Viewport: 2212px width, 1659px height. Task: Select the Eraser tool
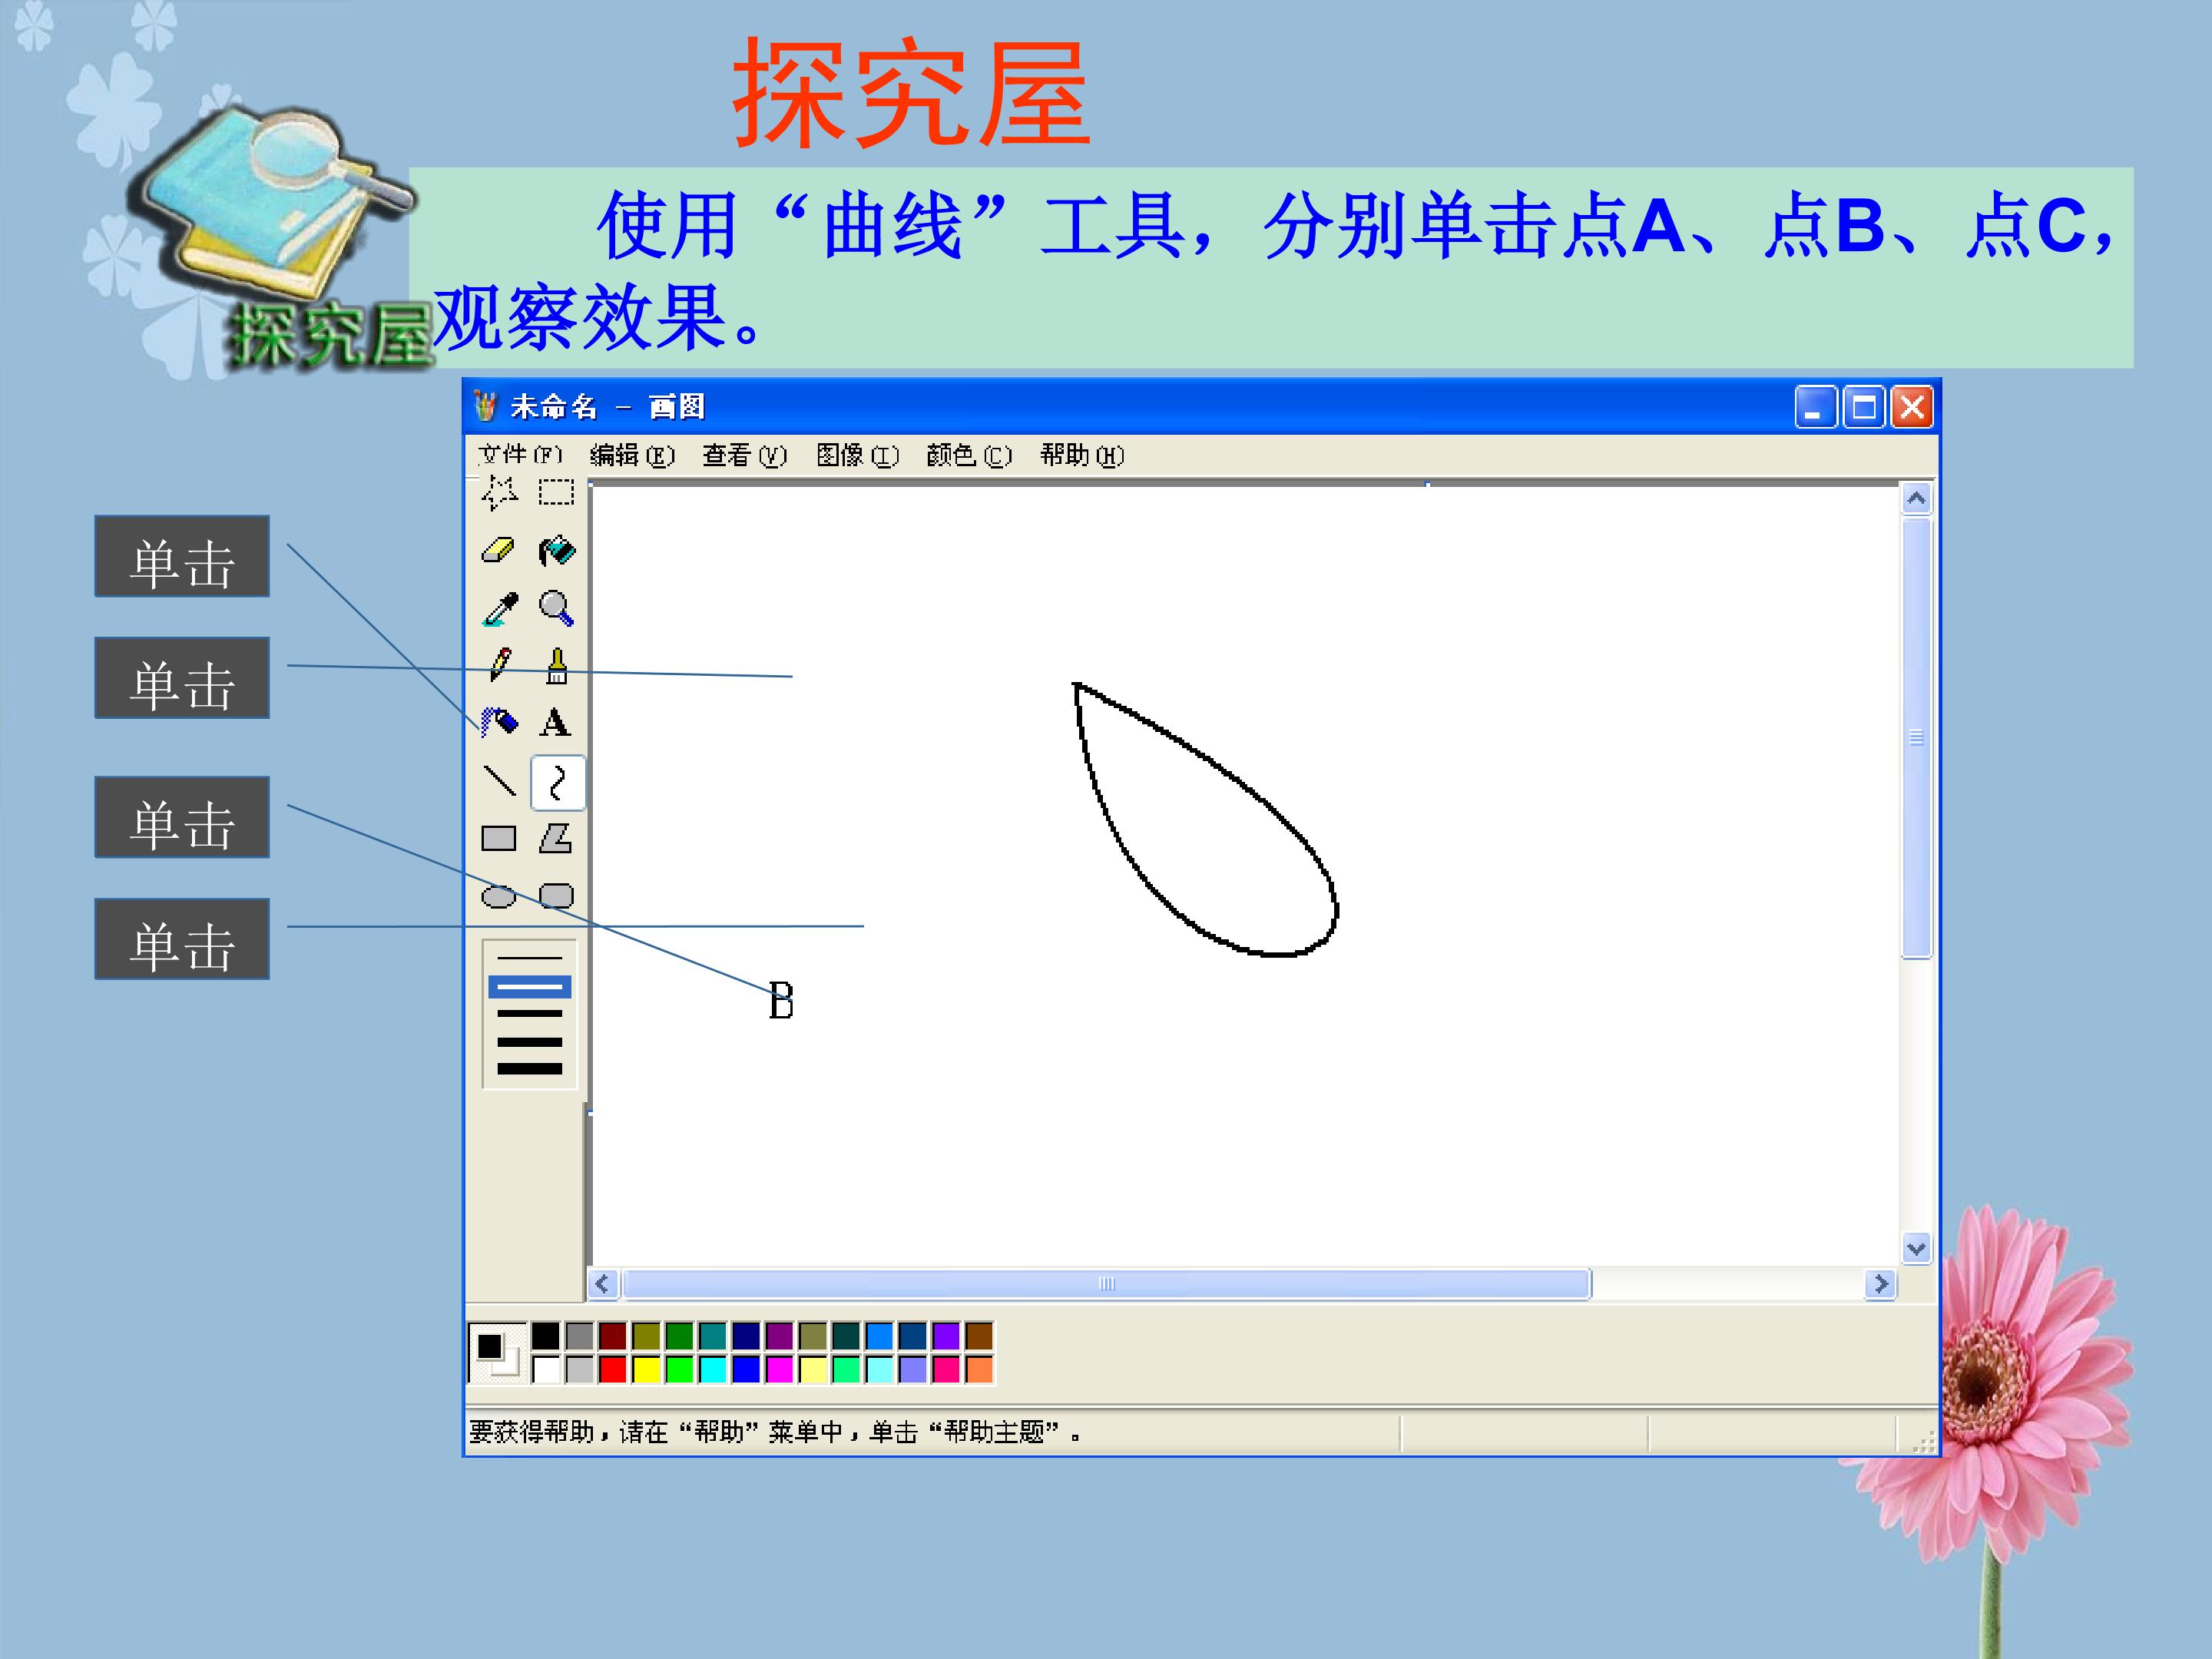[x=498, y=550]
